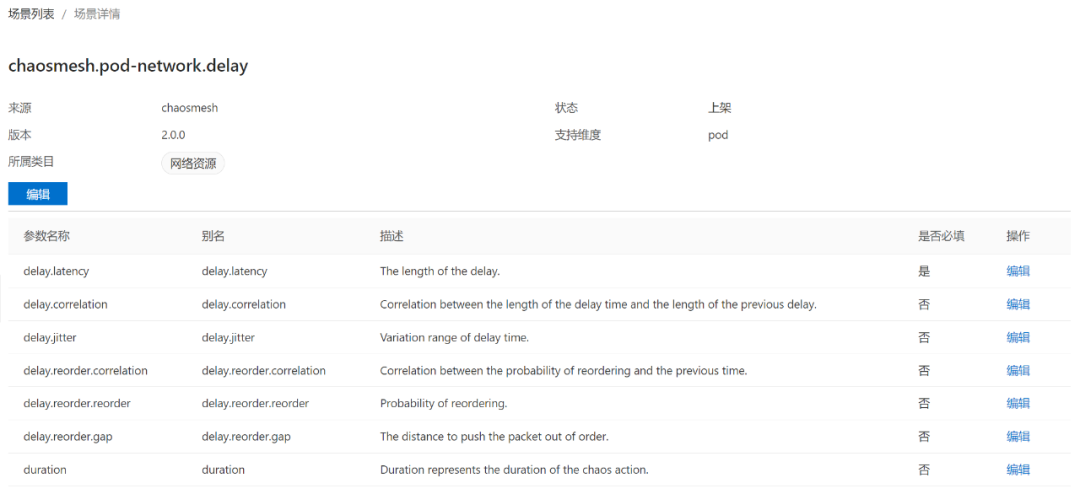This screenshot has width=1080, height=494.
Task: Go back to 场景列表 breadcrumb
Action: (31, 15)
